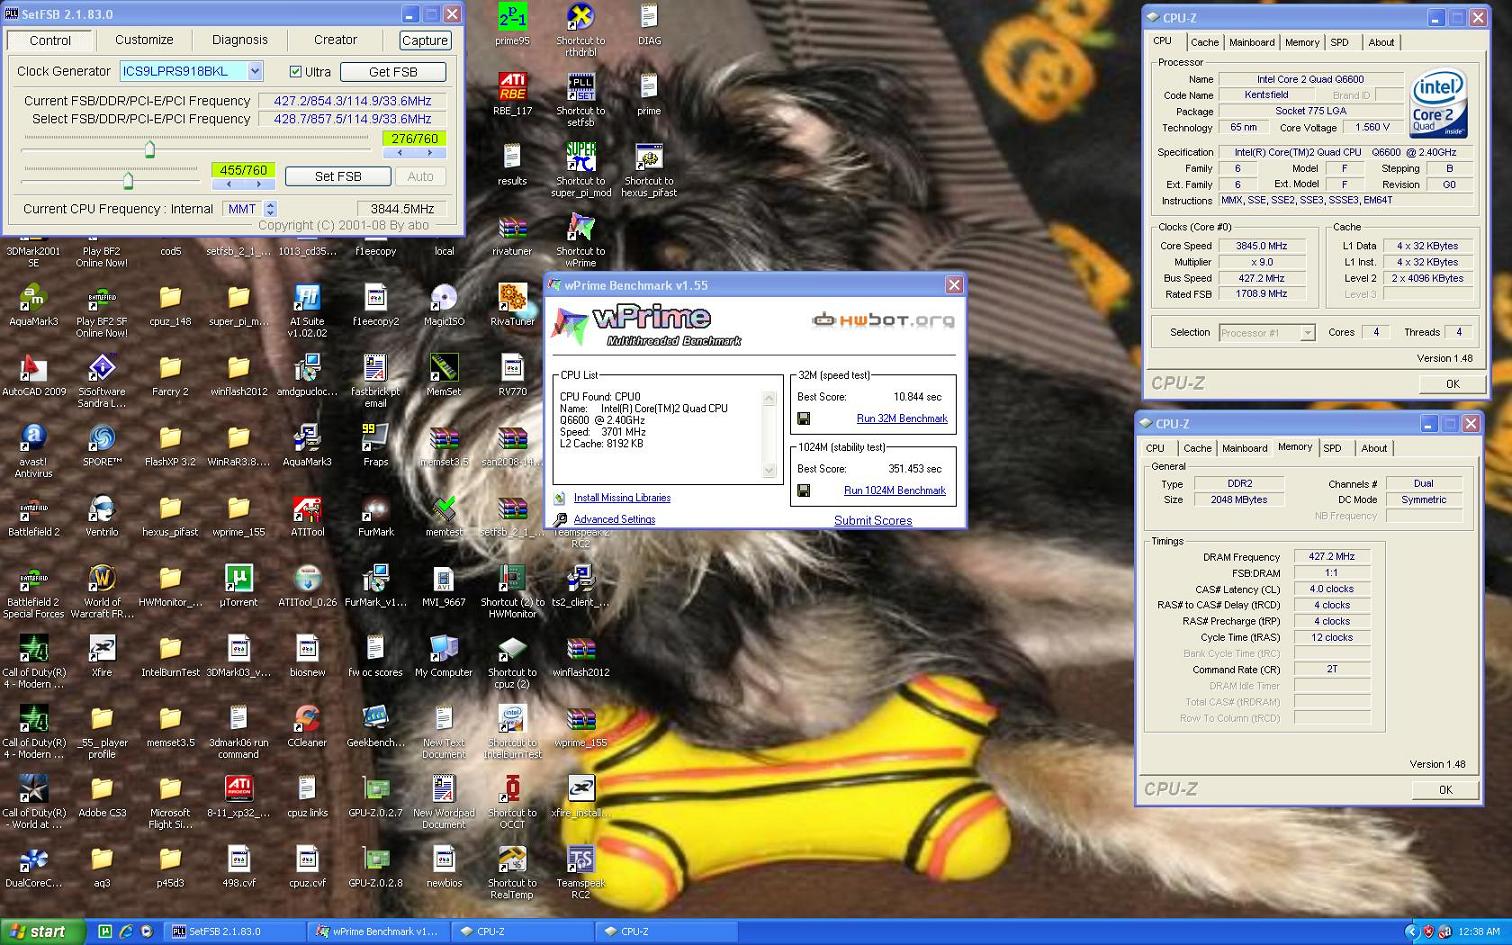Click OK in the top CPU-Z window
This screenshot has width=1512, height=945.
click(x=1452, y=384)
